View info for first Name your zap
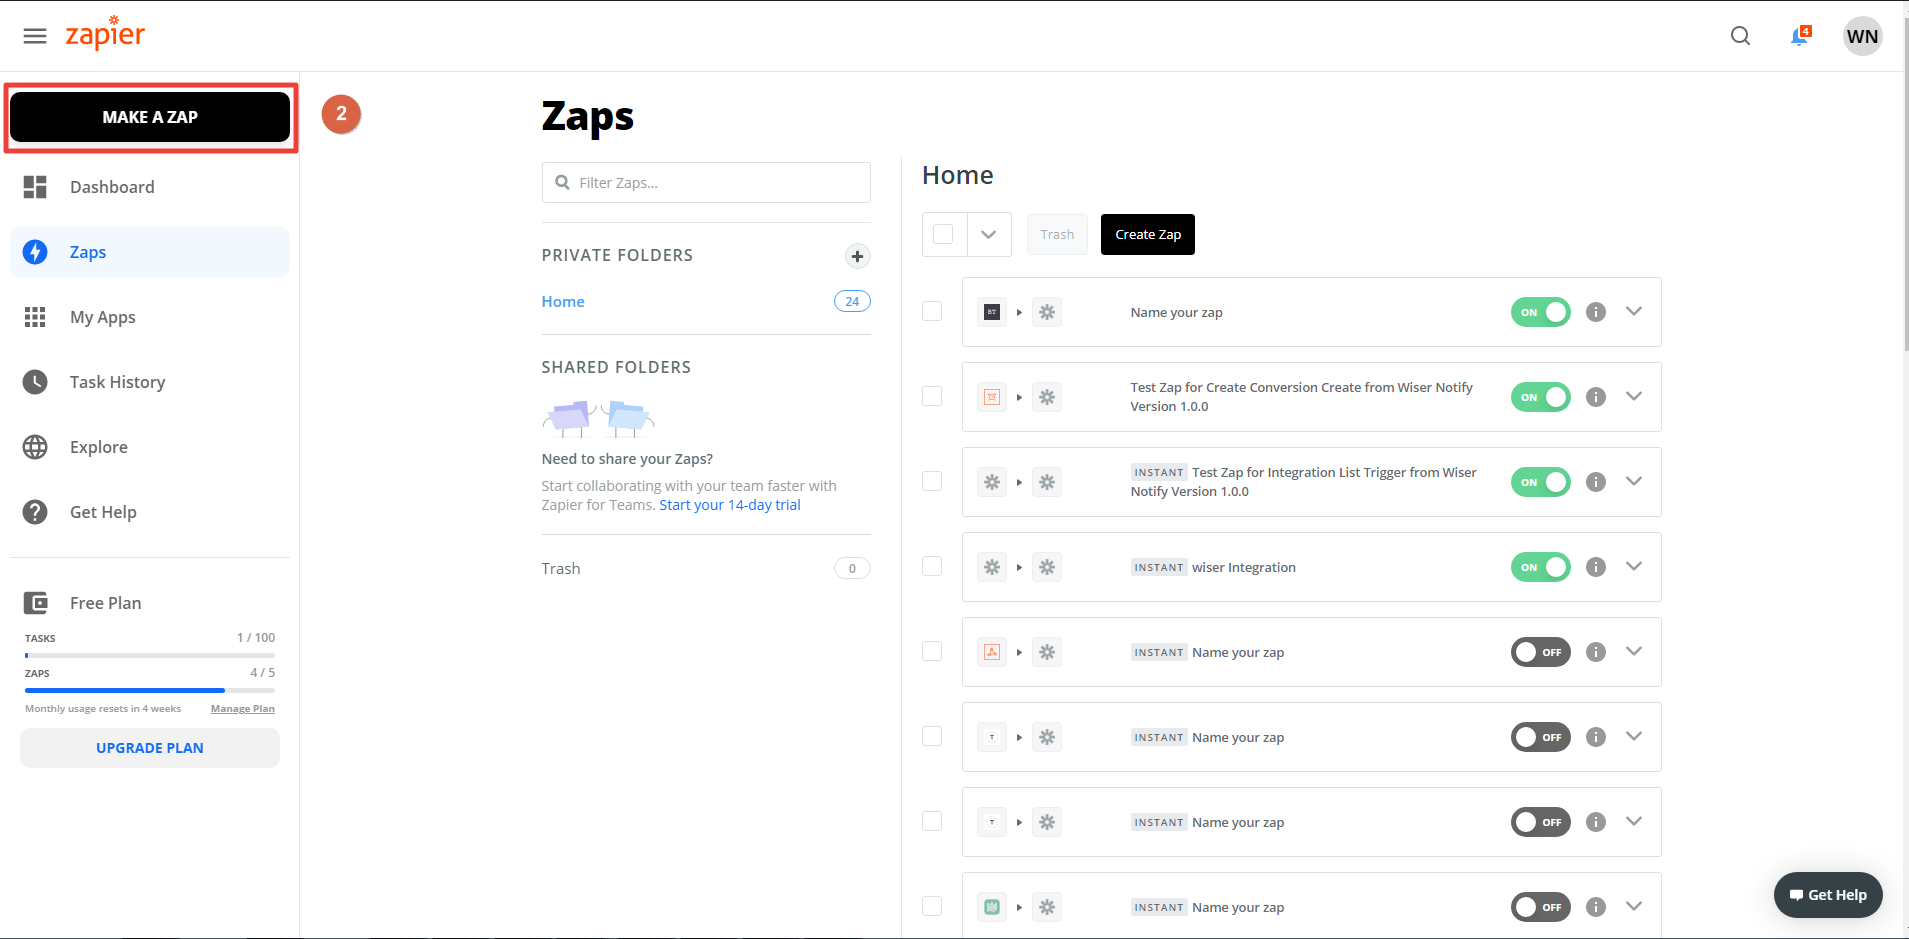The image size is (1909, 939). coord(1596,312)
